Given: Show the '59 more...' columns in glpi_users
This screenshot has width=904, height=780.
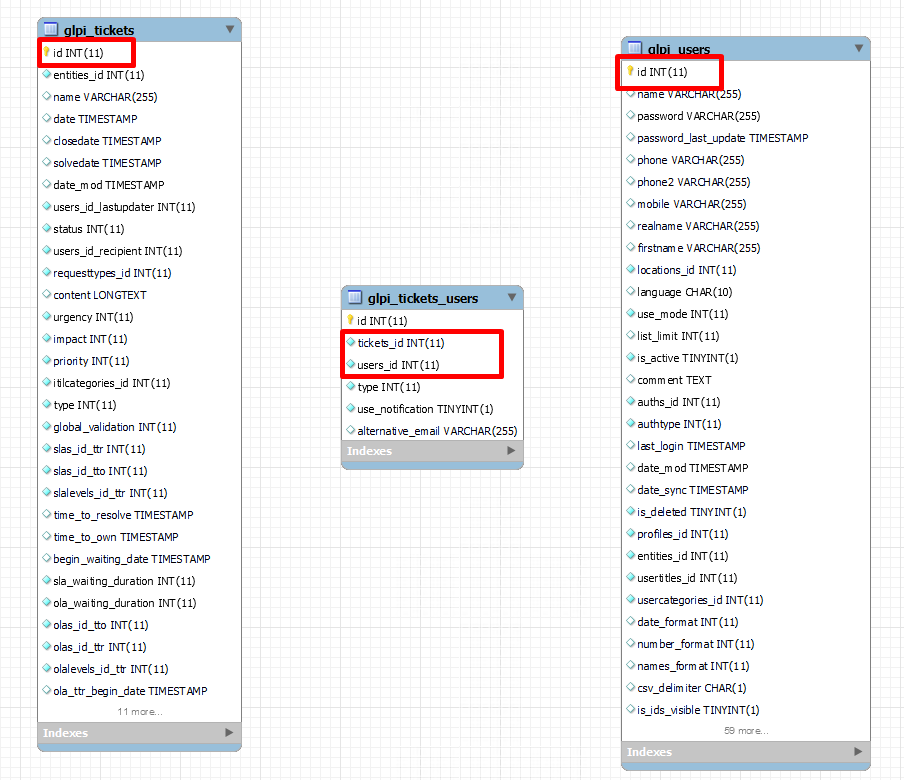Looking at the screenshot, I should [746, 731].
